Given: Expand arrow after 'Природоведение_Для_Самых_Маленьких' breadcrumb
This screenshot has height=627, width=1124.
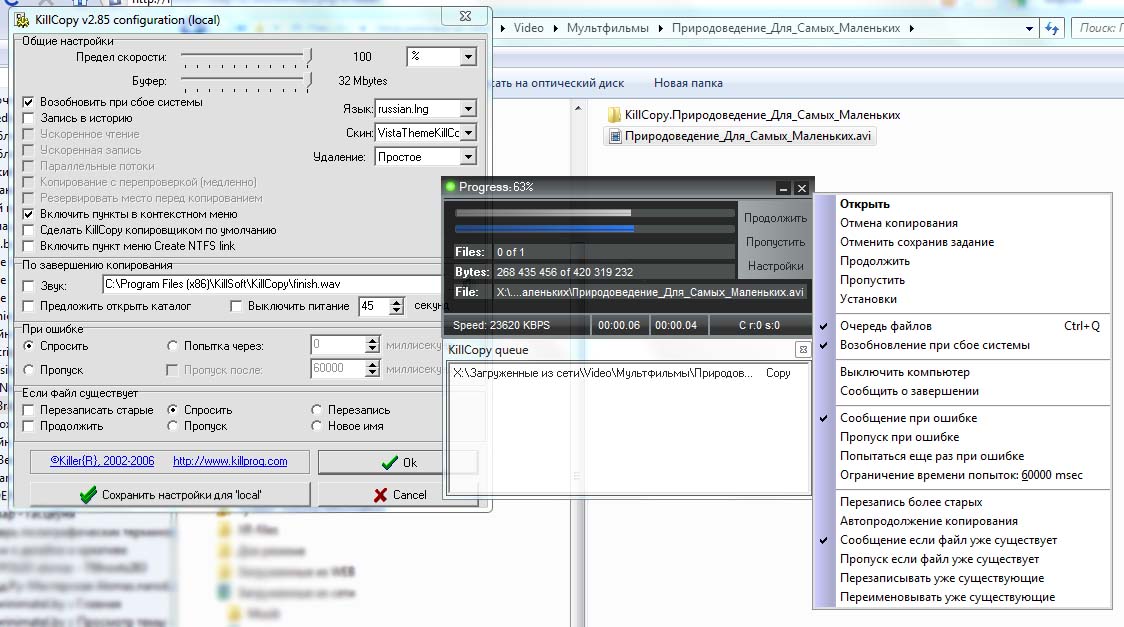Looking at the screenshot, I should [911, 29].
